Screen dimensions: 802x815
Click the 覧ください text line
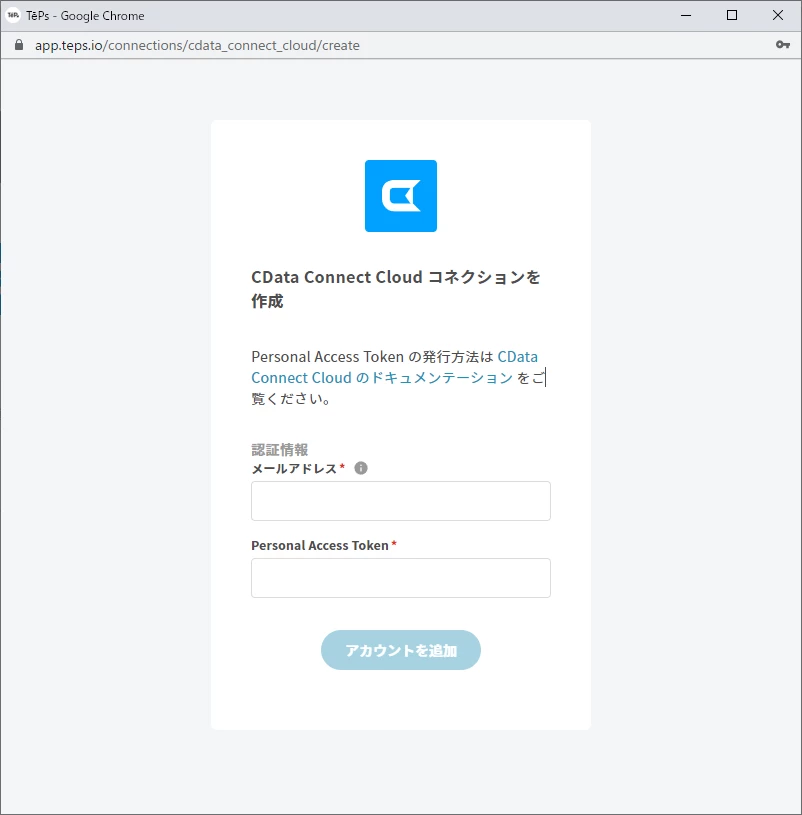click(x=291, y=399)
